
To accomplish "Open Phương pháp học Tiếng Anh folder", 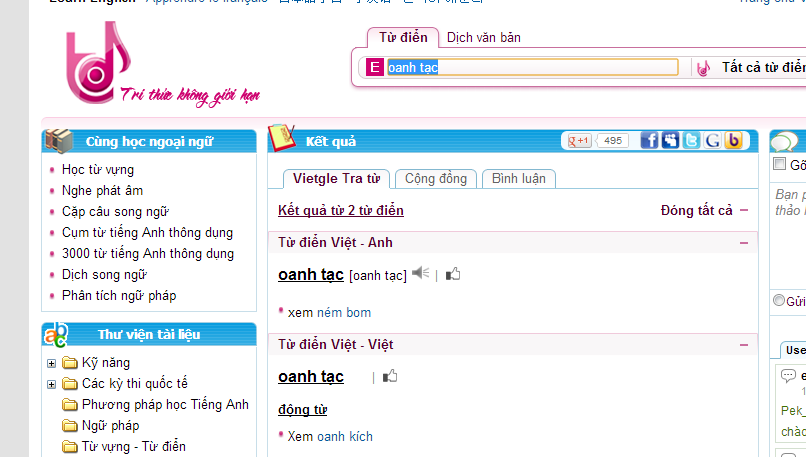I will [x=165, y=405].
